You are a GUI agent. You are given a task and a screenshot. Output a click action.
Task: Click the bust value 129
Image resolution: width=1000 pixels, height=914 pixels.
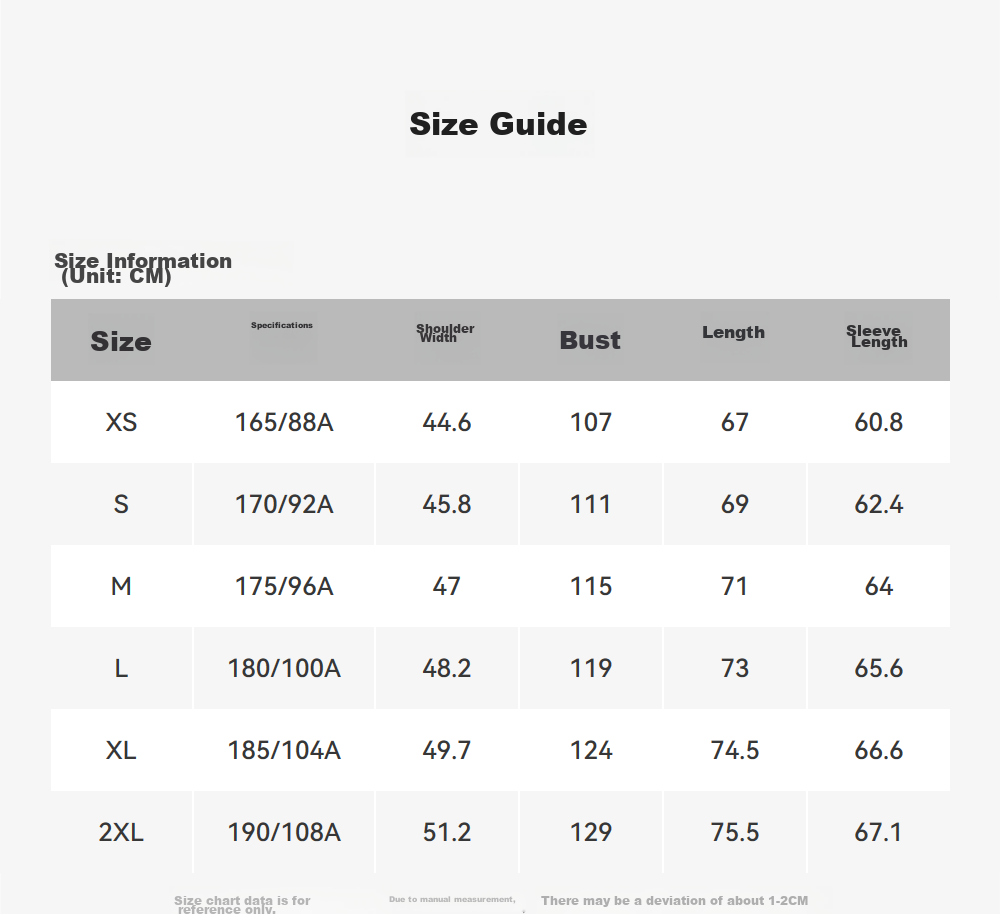[x=591, y=832]
